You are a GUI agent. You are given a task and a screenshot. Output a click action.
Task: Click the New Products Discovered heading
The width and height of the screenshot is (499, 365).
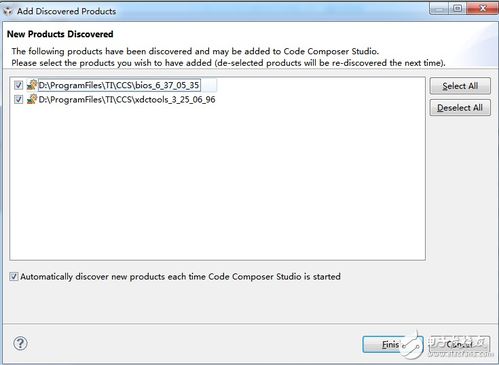click(x=60, y=34)
